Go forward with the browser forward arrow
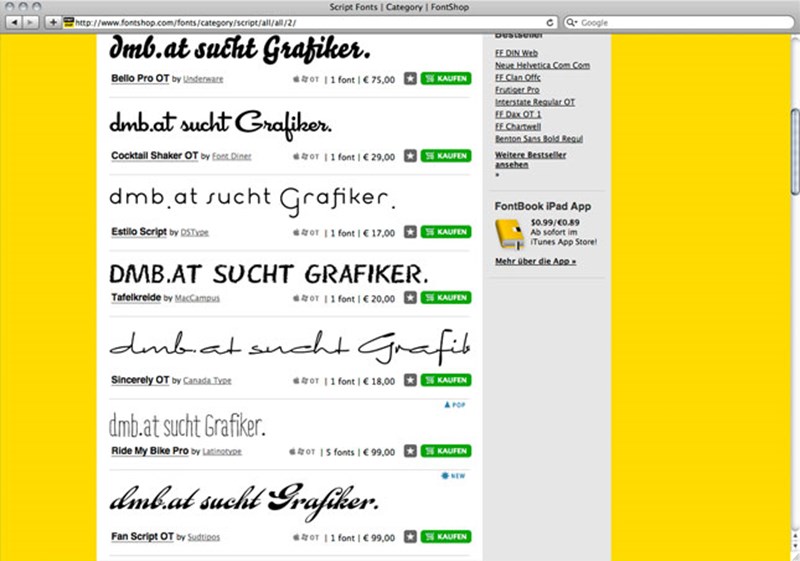The width and height of the screenshot is (800, 561). pyautogui.click(x=31, y=22)
